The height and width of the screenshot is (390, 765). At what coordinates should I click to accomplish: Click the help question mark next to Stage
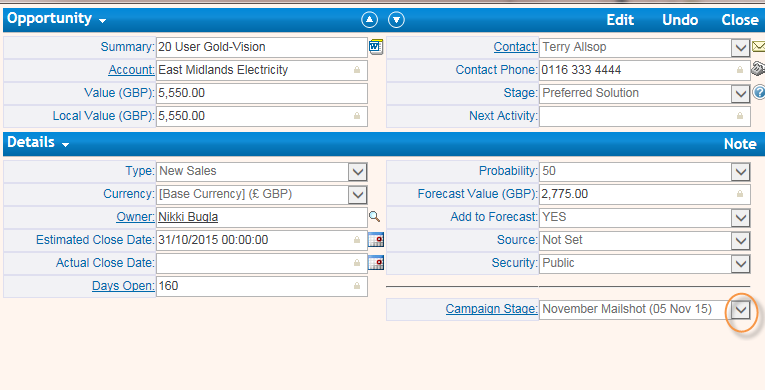(x=759, y=92)
